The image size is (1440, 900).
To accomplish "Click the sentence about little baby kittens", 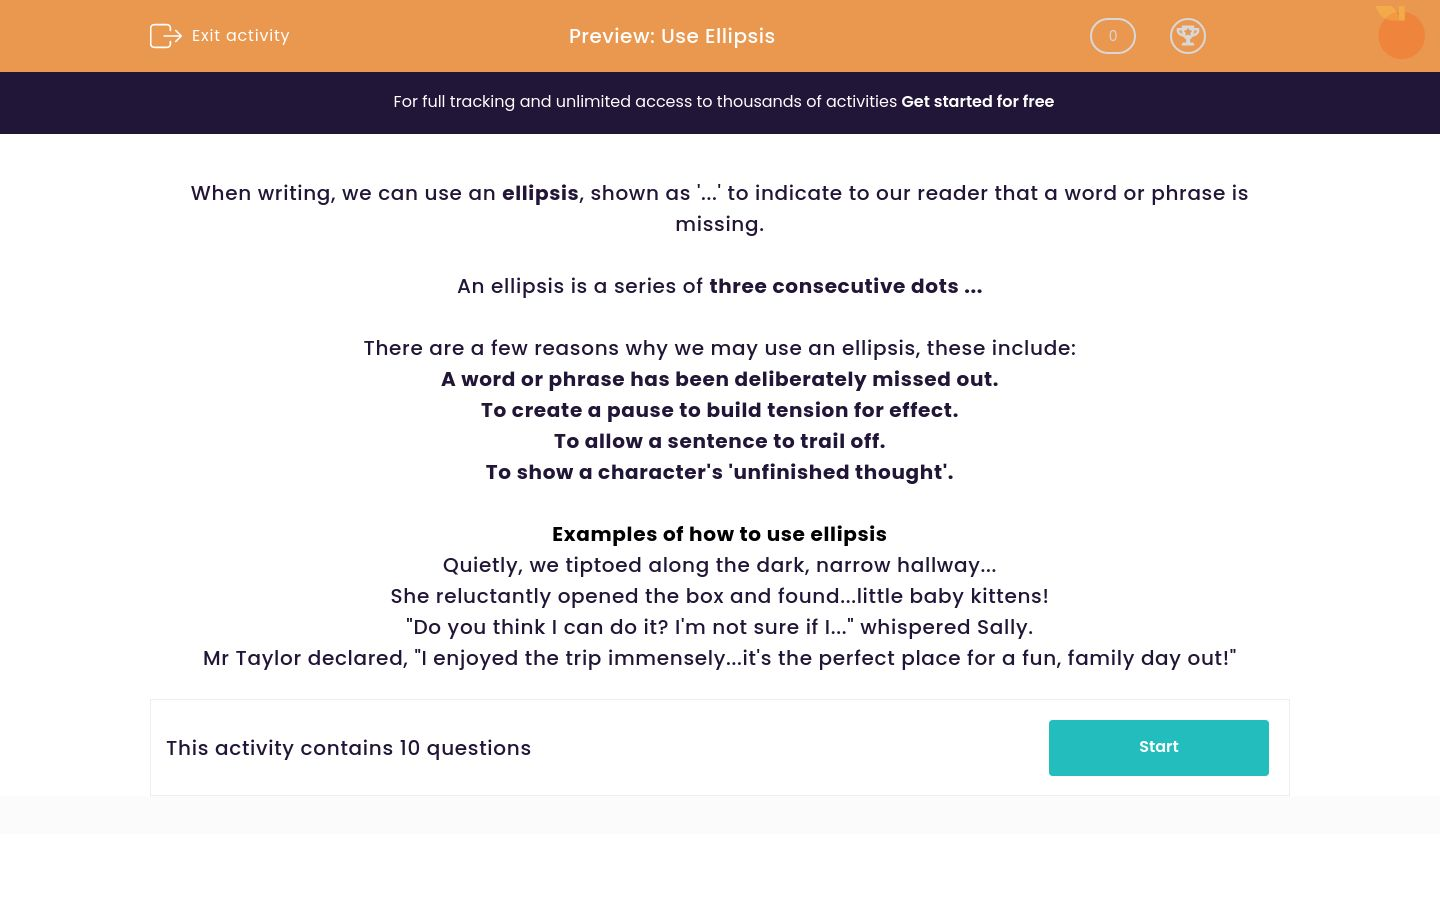I will pos(719,596).
